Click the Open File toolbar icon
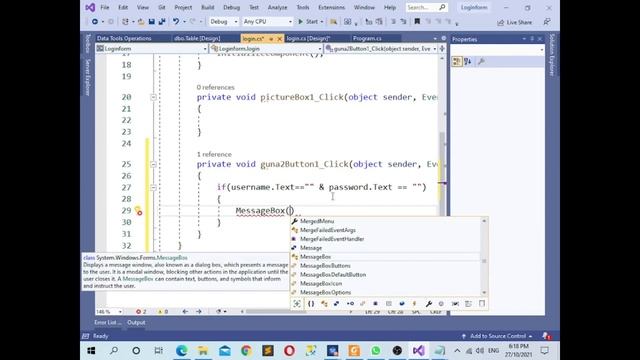Screen dimensions: 640x360 coord(141,22)
